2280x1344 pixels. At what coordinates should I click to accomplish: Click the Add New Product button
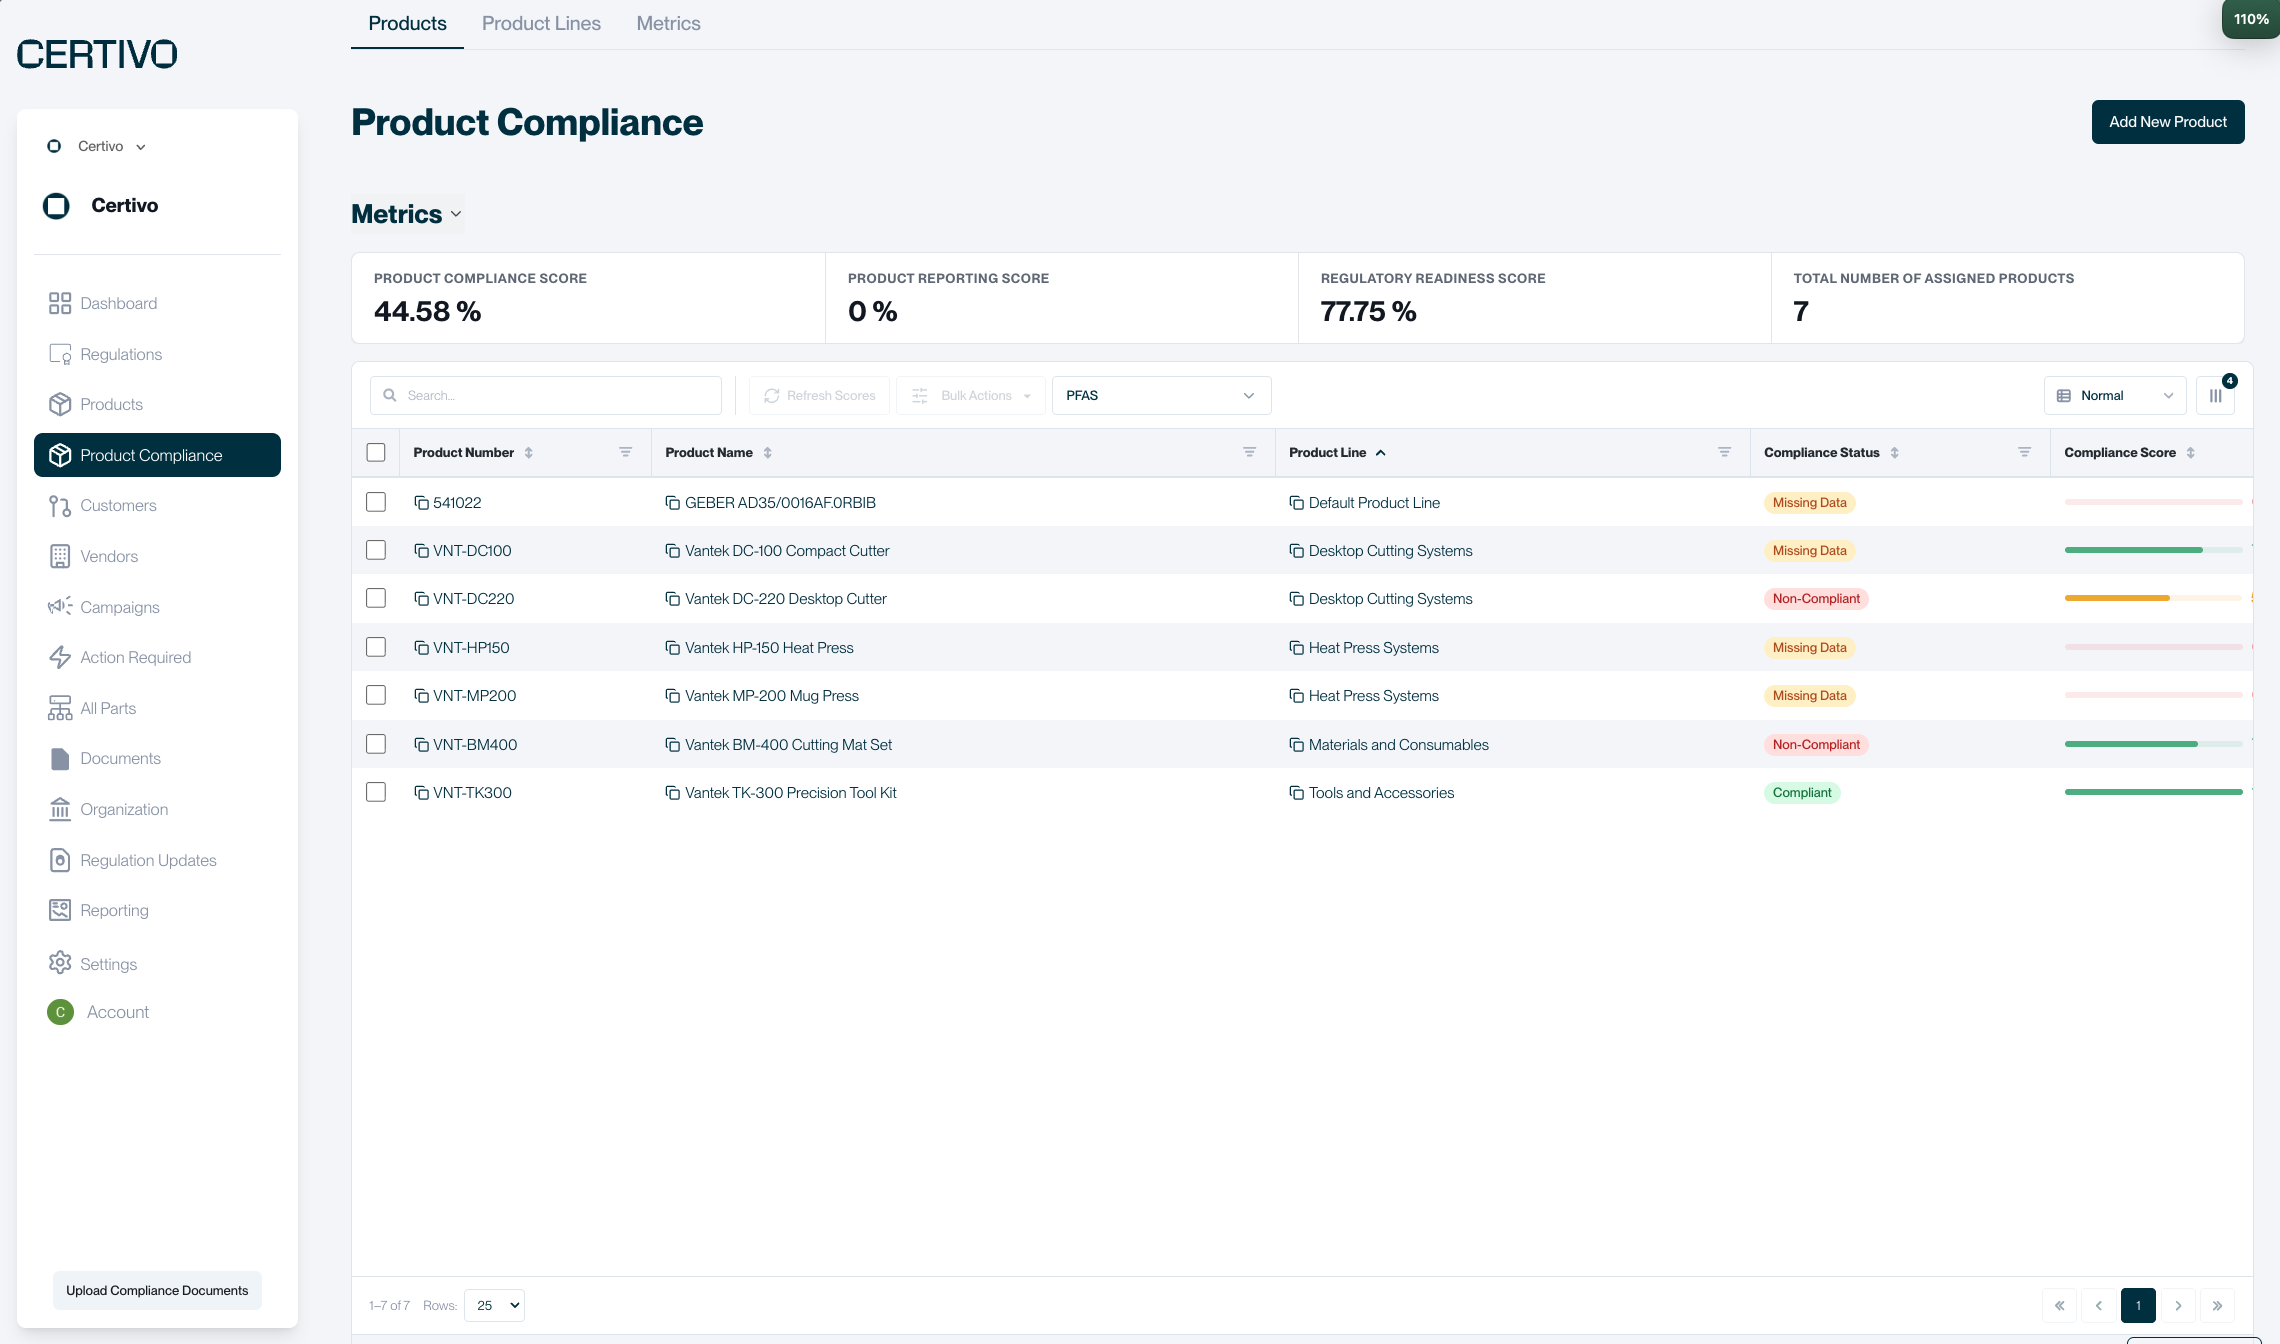(2168, 122)
